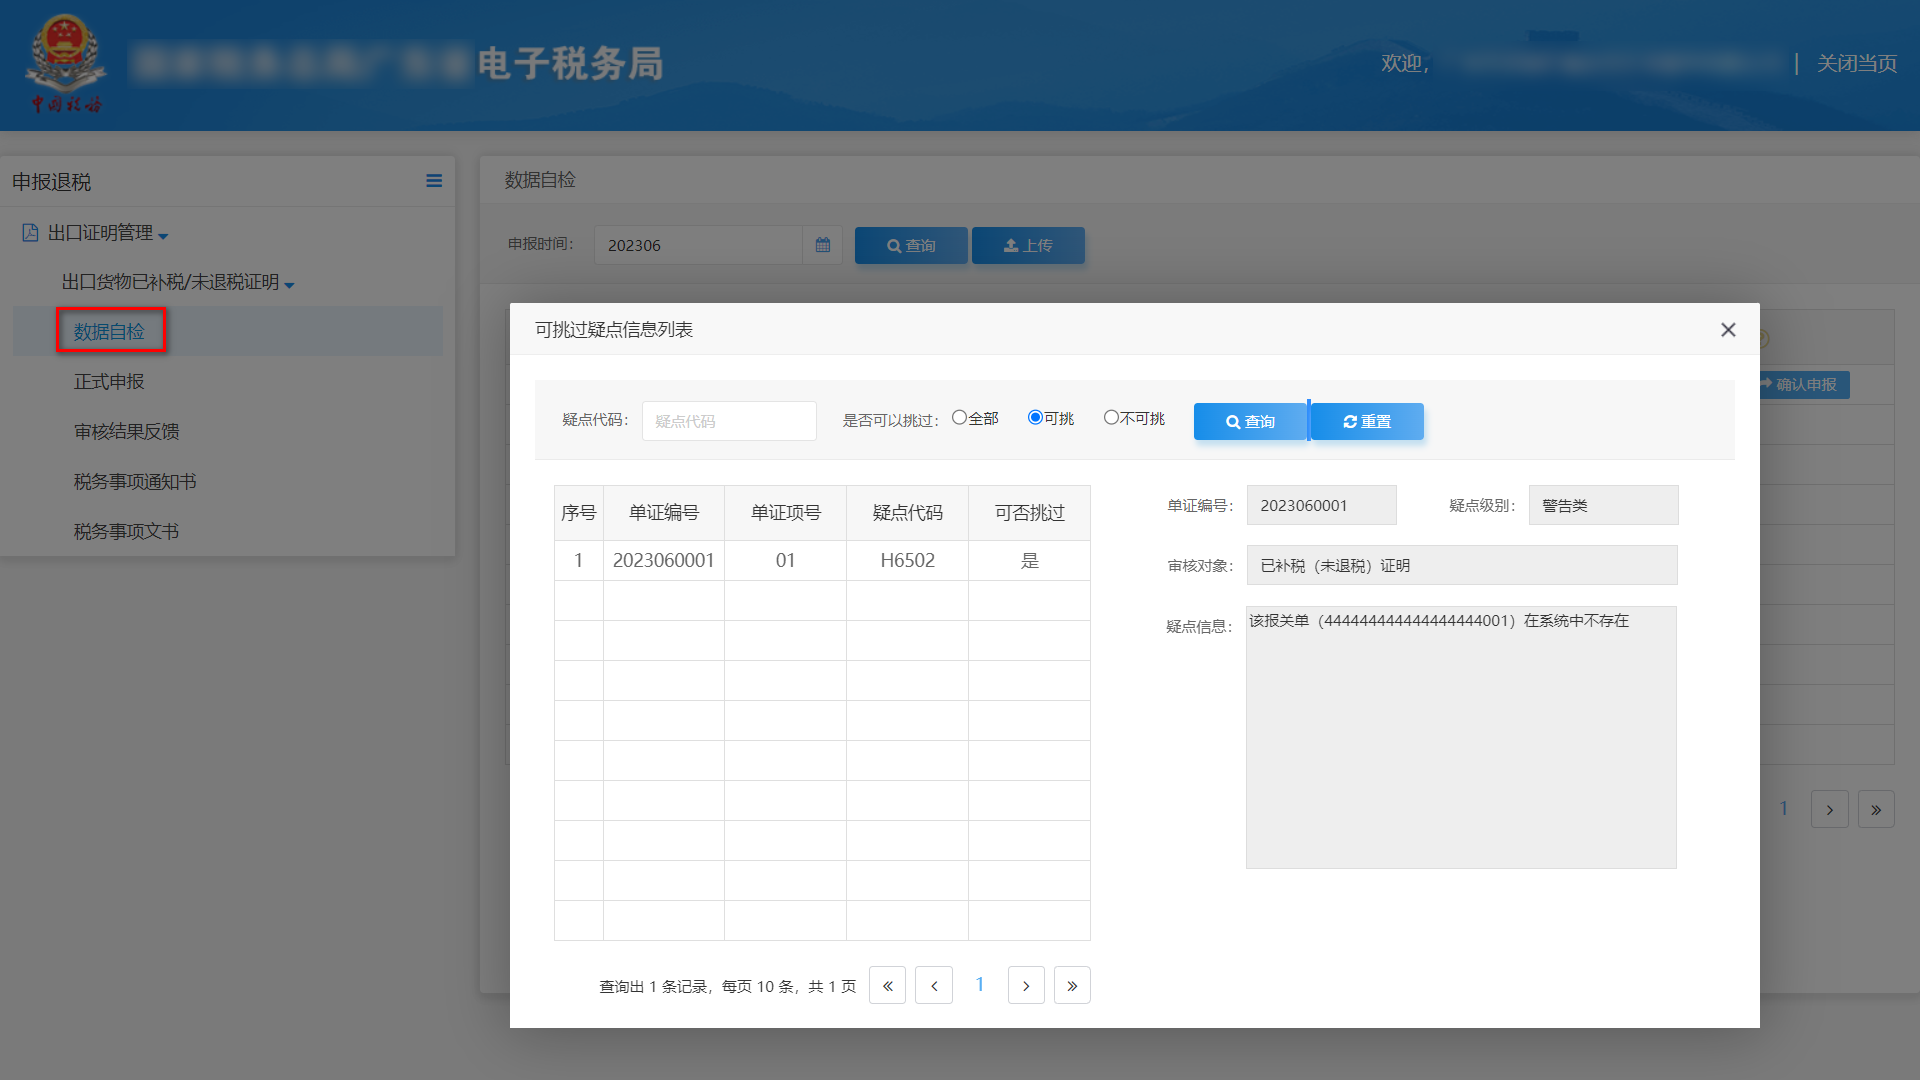Click the 查询 button in the dialog
This screenshot has height=1080, width=1920.
point(1250,422)
